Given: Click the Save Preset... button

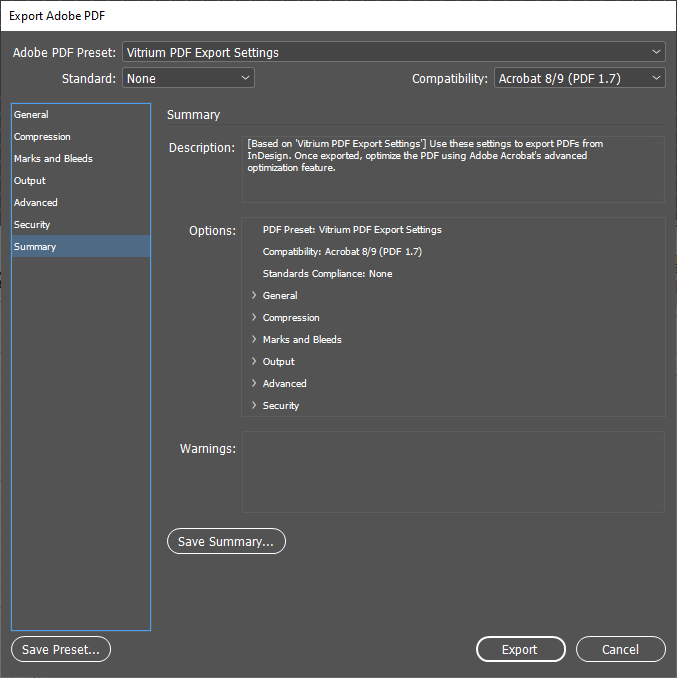Looking at the screenshot, I should click(x=61, y=649).
